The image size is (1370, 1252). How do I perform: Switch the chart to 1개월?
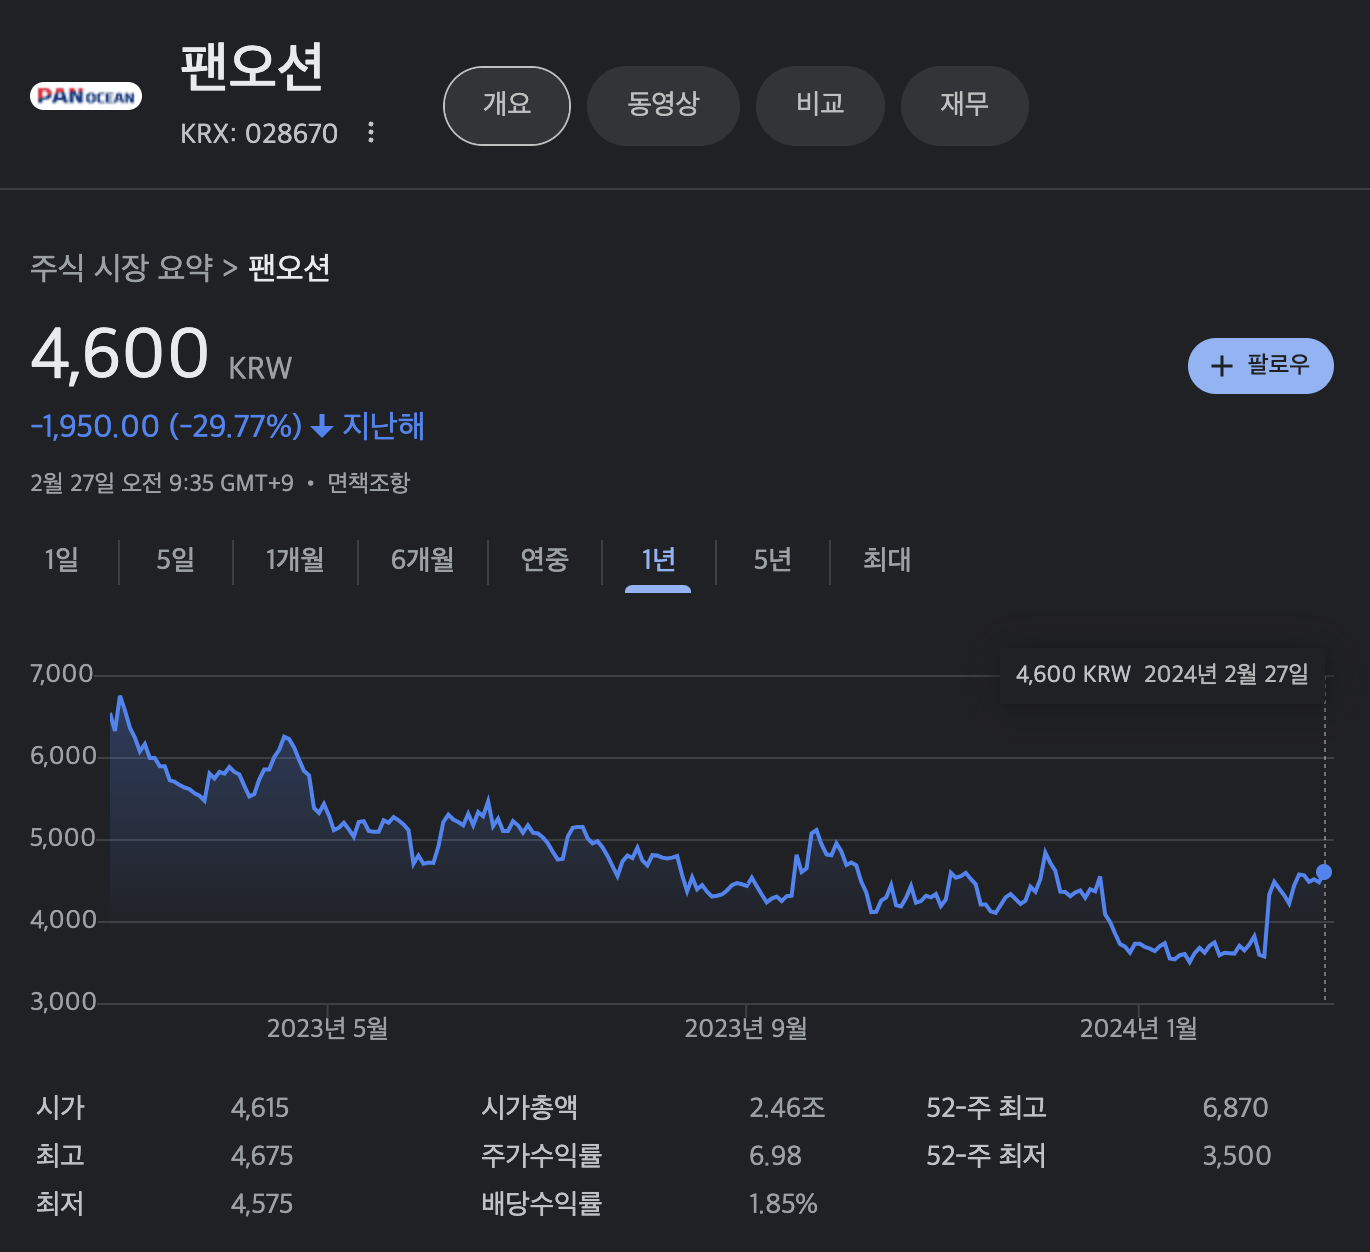pos(295,560)
